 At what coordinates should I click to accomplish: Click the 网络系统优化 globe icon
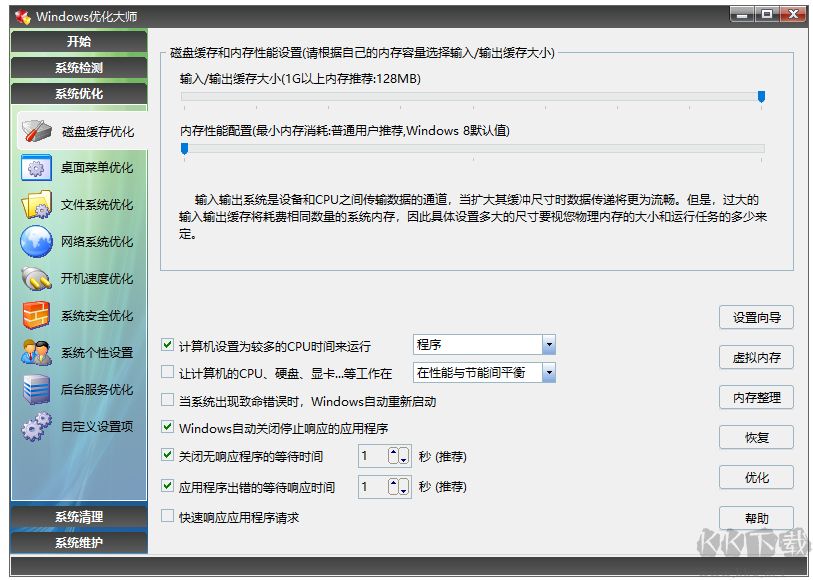point(36,242)
